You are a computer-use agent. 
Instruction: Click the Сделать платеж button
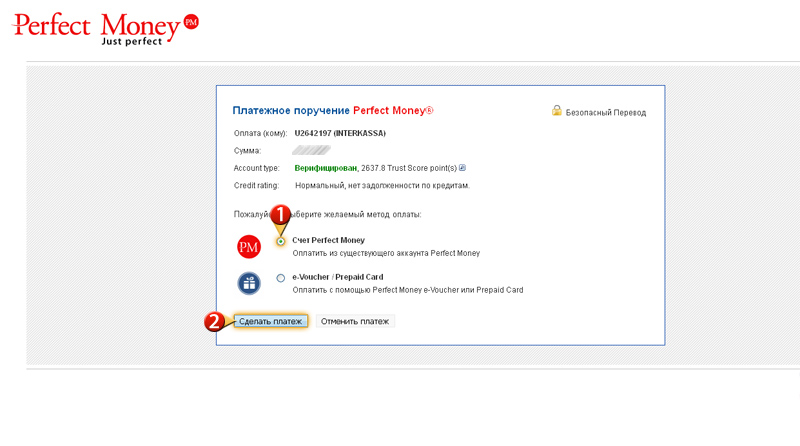click(x=271, y=321)
